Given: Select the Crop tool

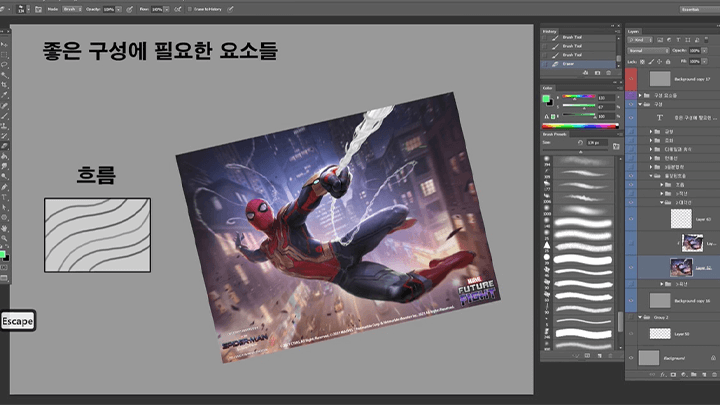Looking at the screenshot, I should click(x=4, y=85).
